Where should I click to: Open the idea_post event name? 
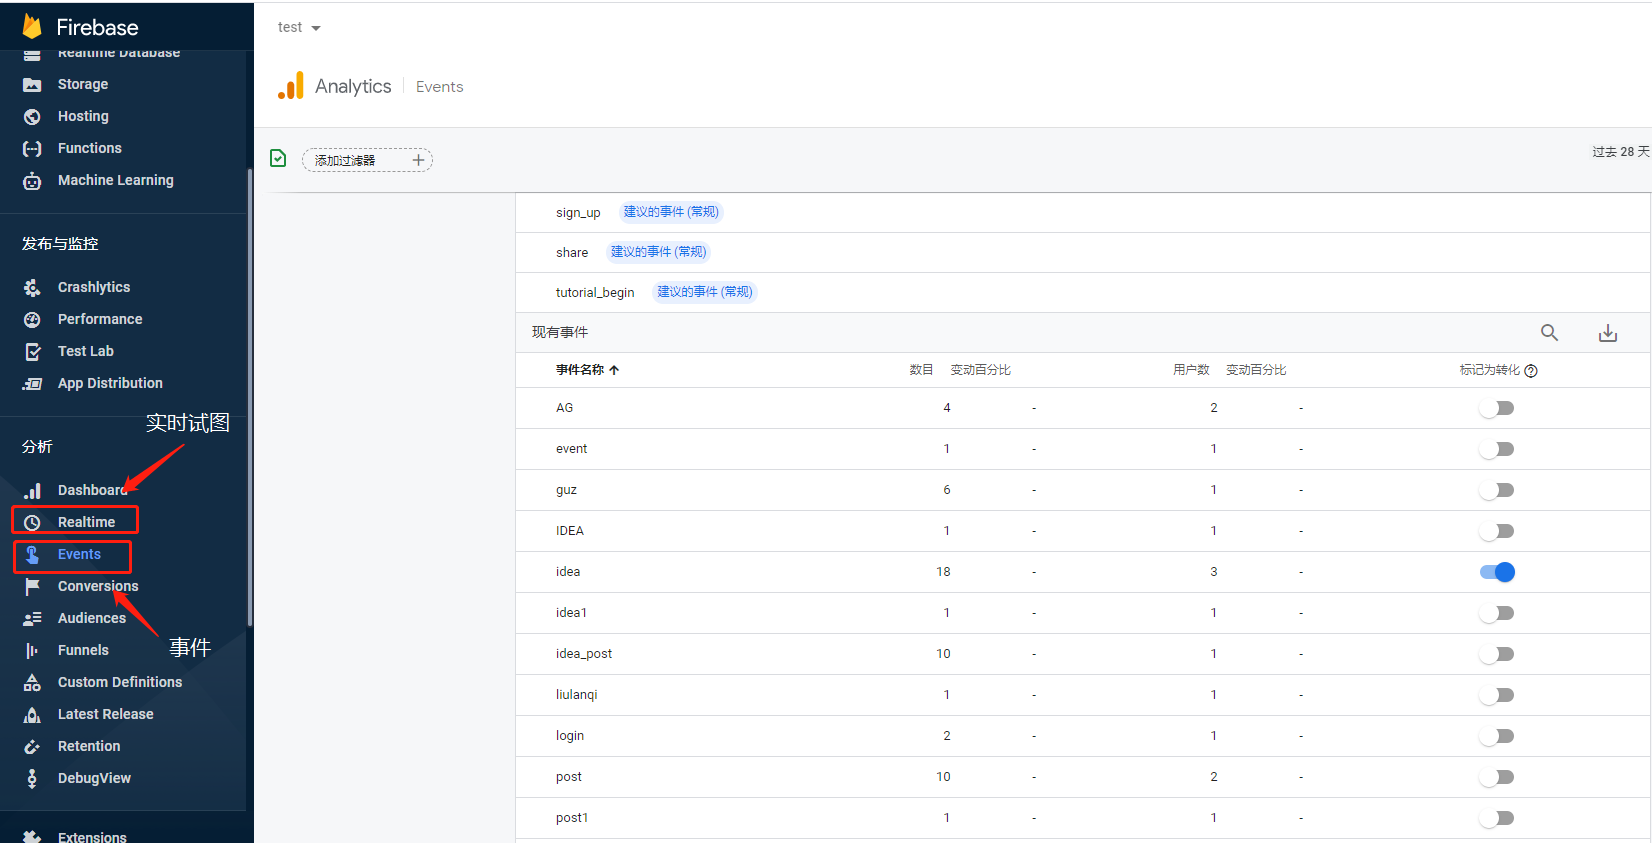pos(584,654)
